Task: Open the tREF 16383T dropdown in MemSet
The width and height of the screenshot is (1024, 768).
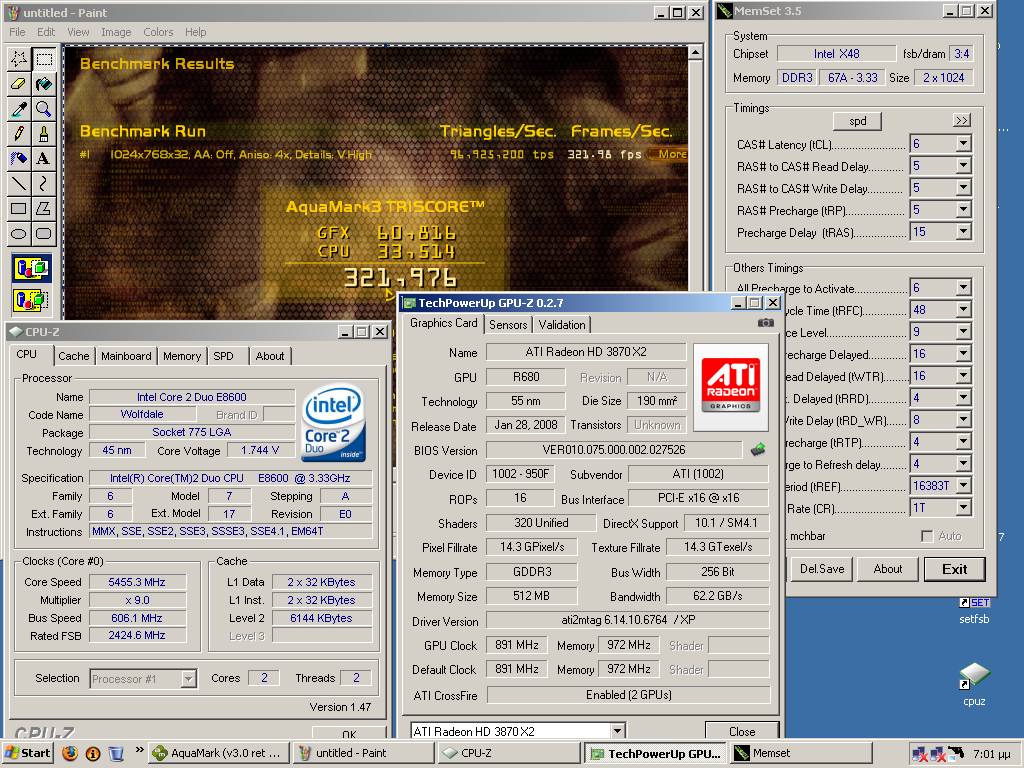Action: click(x=963, y=485)
